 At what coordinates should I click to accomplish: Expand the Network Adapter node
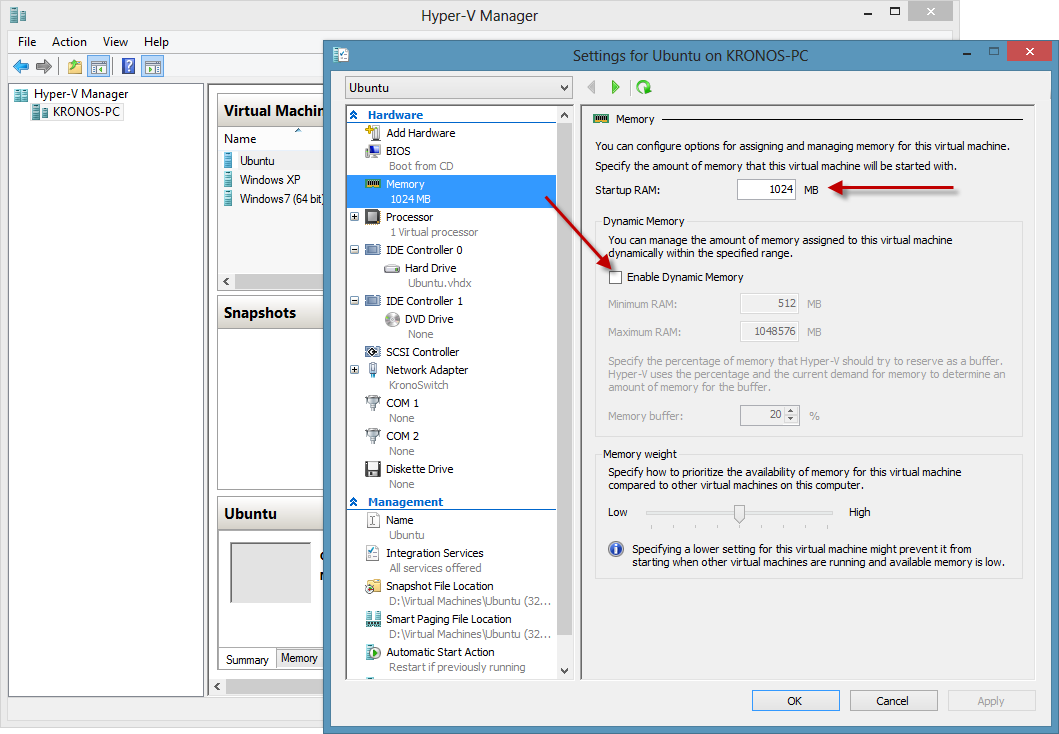click(x=355, y=370)
